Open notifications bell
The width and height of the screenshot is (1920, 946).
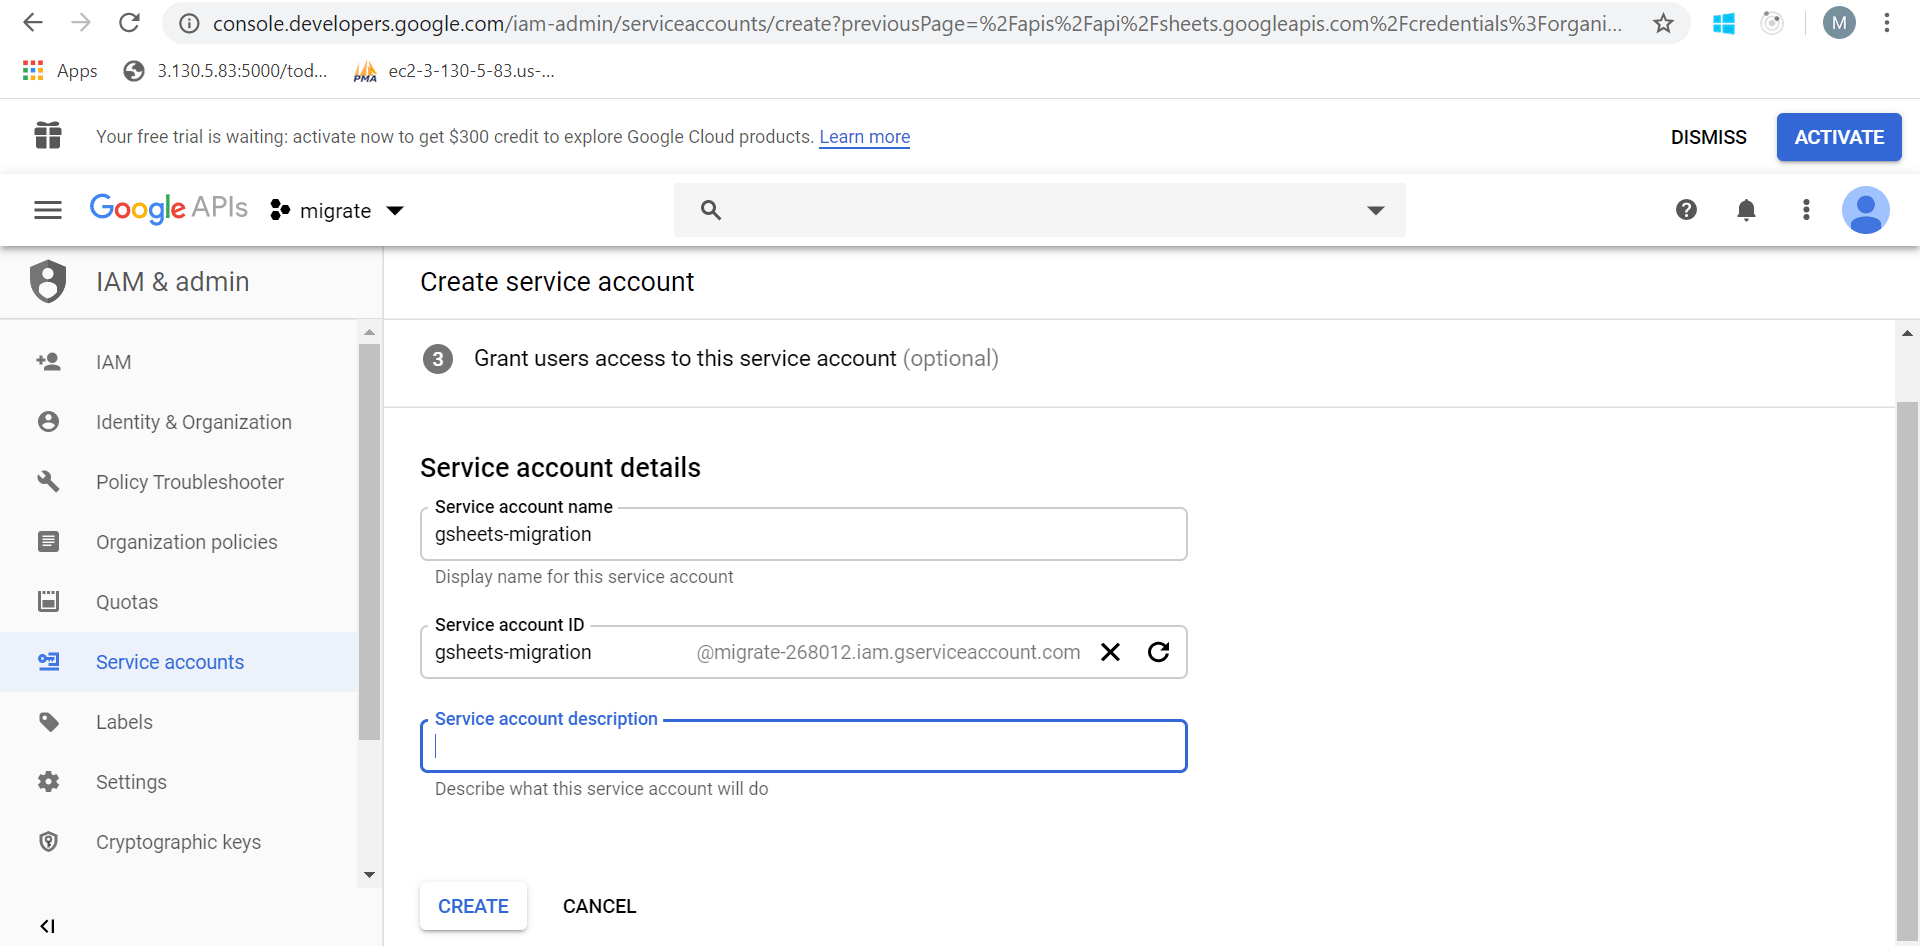(x=1746, y=210)
